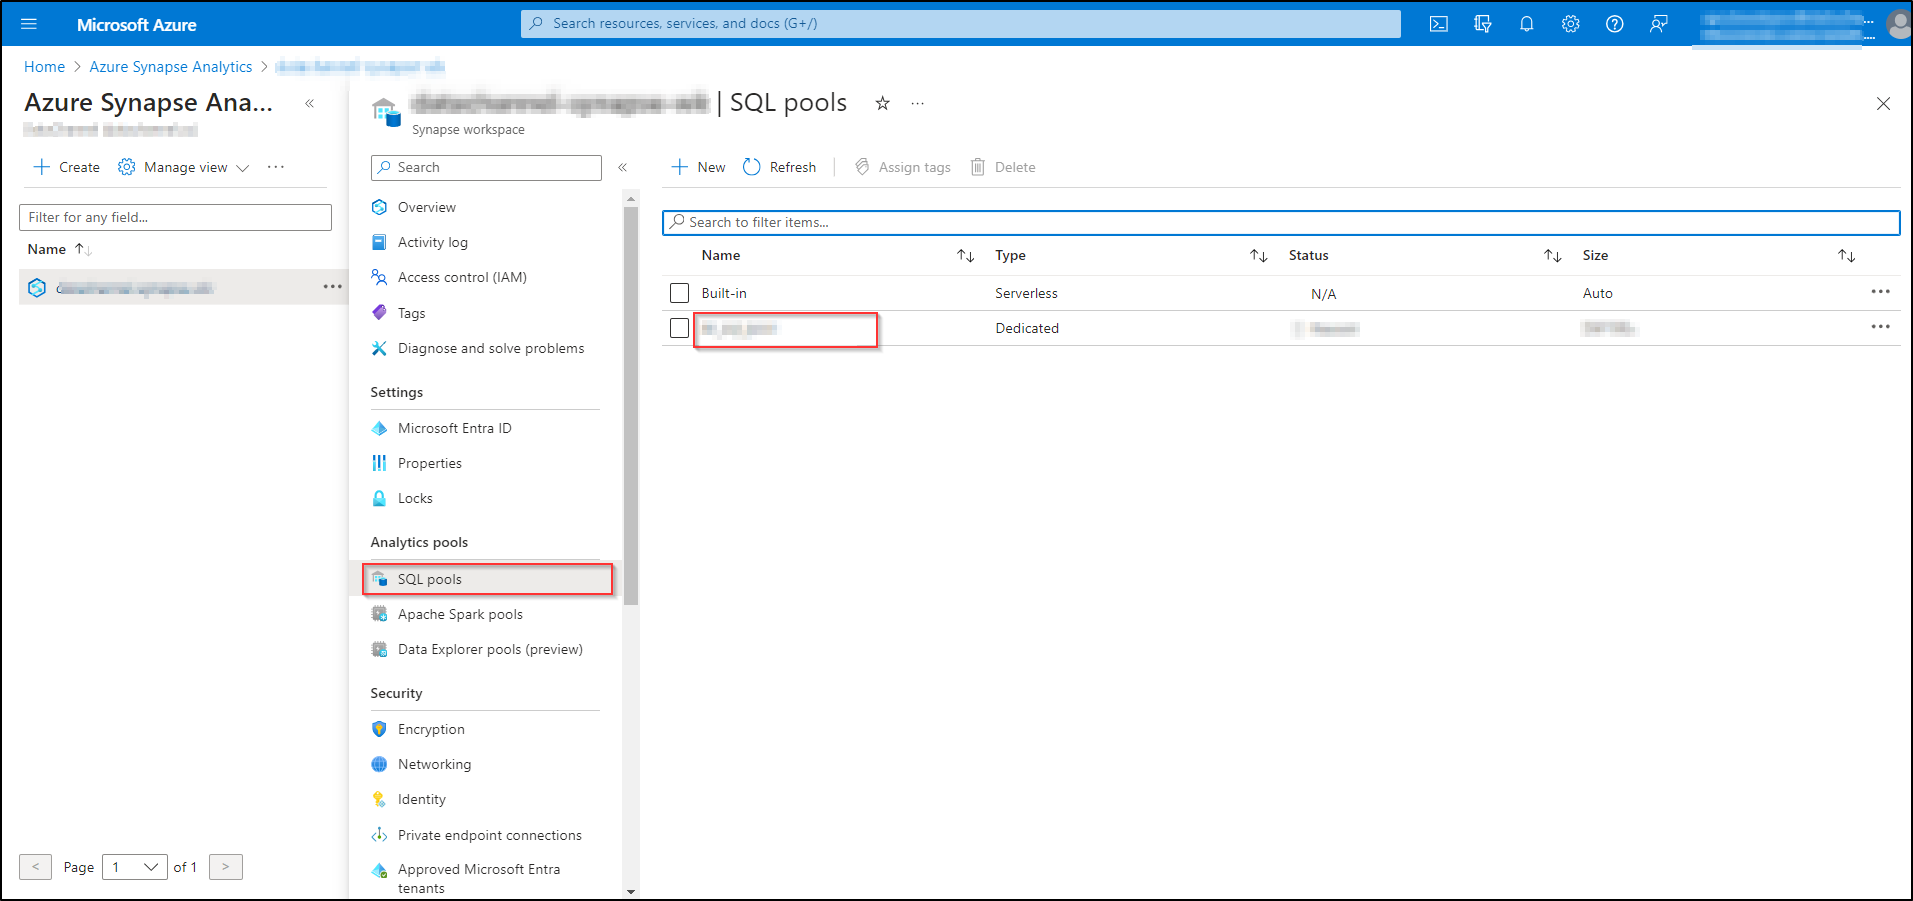Screen dimensions: 1913x901
Task: Open row actions for the Built-in pool
Action: coord(1880,292)
